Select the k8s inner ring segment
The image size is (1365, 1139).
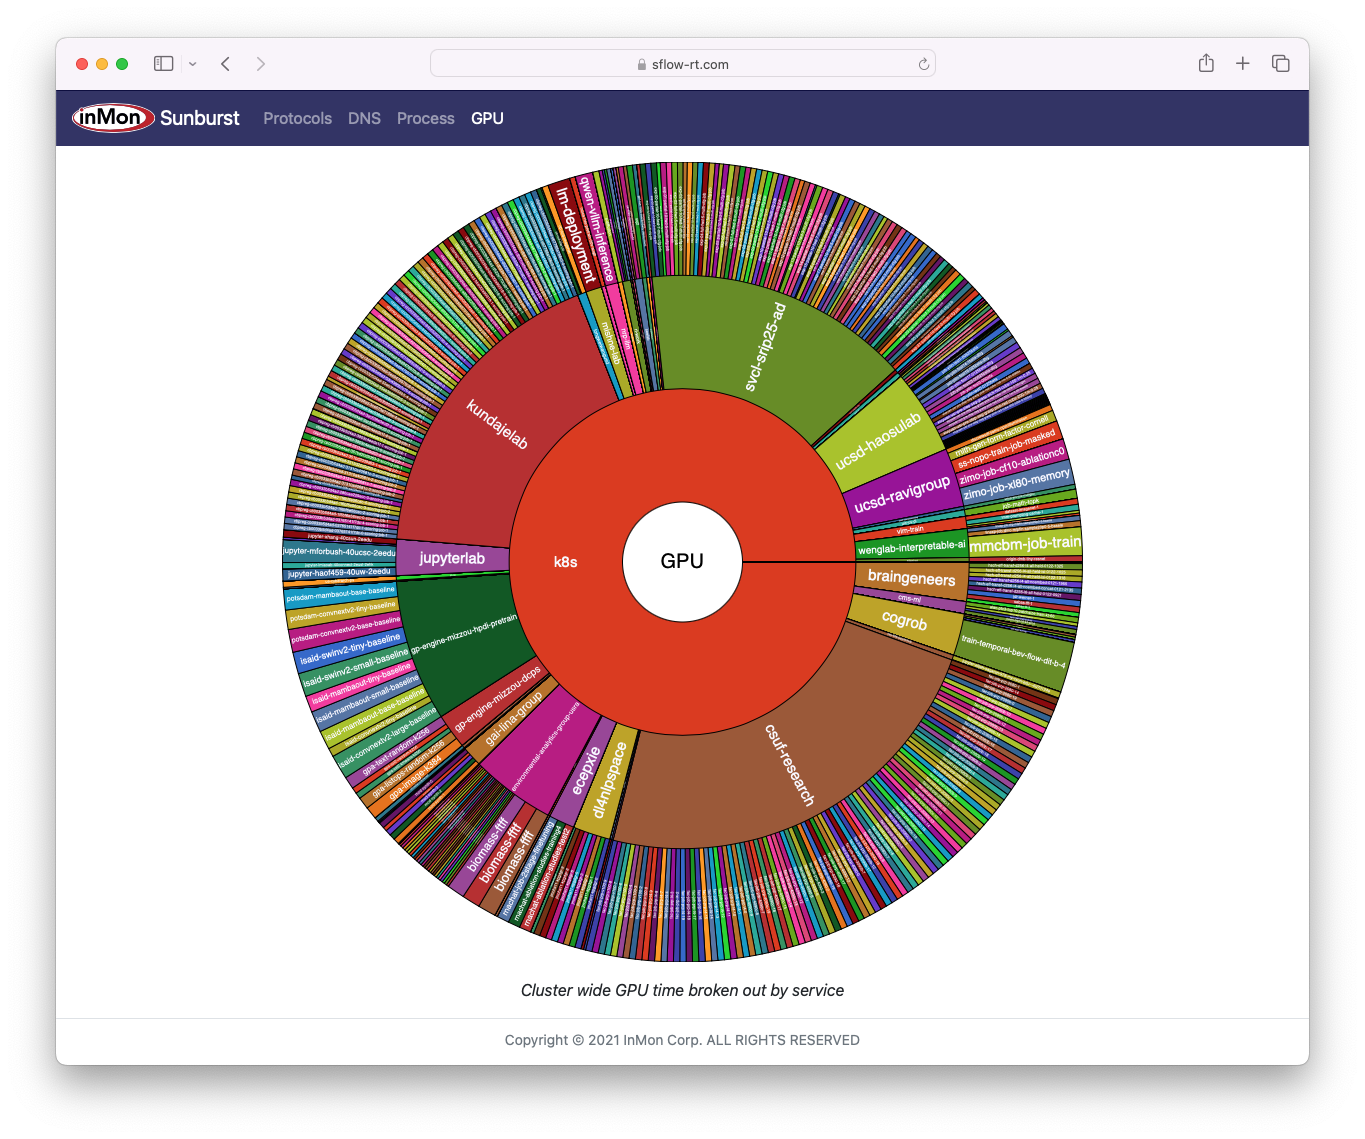(566, 562)
